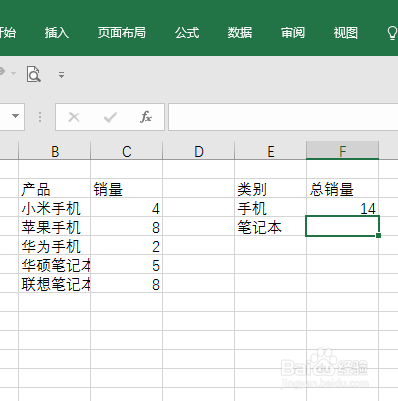
Task: Select column D header
Action: (199, 151)
